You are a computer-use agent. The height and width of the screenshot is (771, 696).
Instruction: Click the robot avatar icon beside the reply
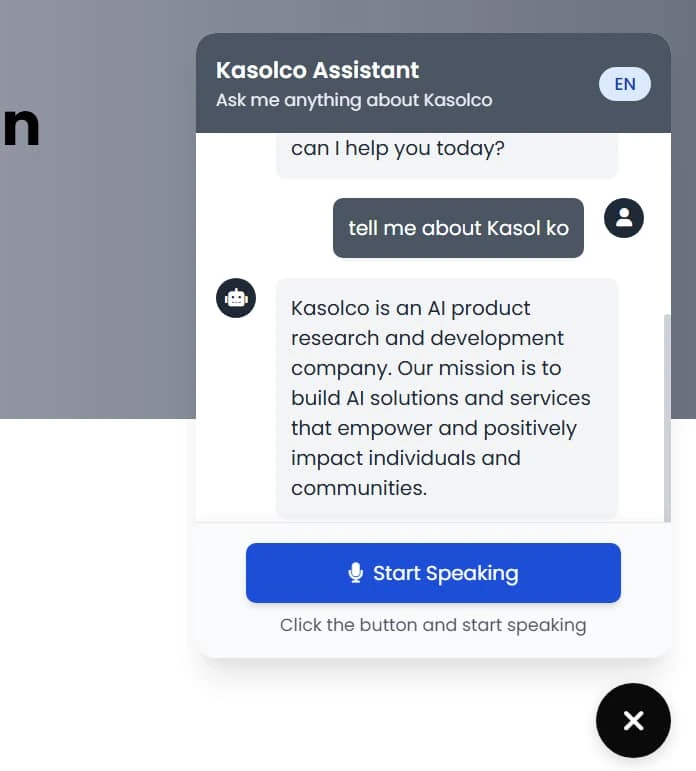point(236,298)
